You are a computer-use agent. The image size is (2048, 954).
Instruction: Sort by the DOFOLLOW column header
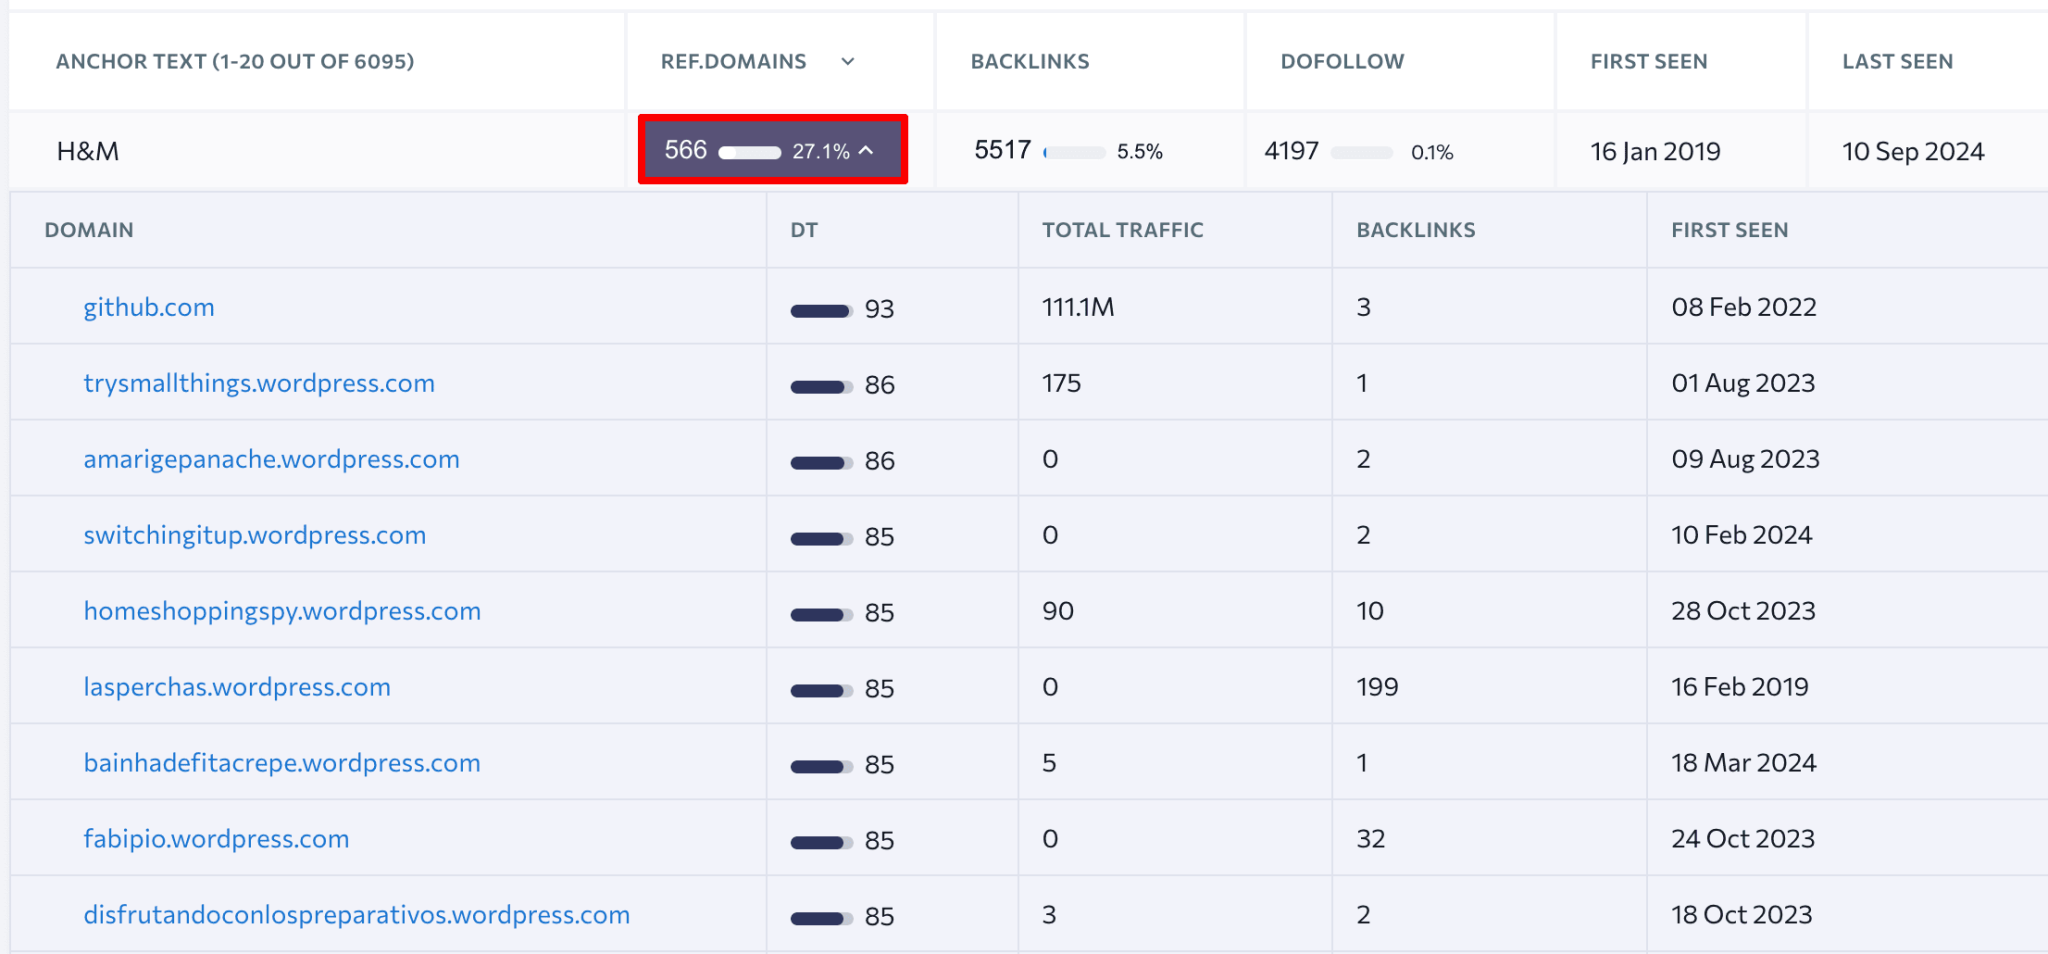point(1341,61)
